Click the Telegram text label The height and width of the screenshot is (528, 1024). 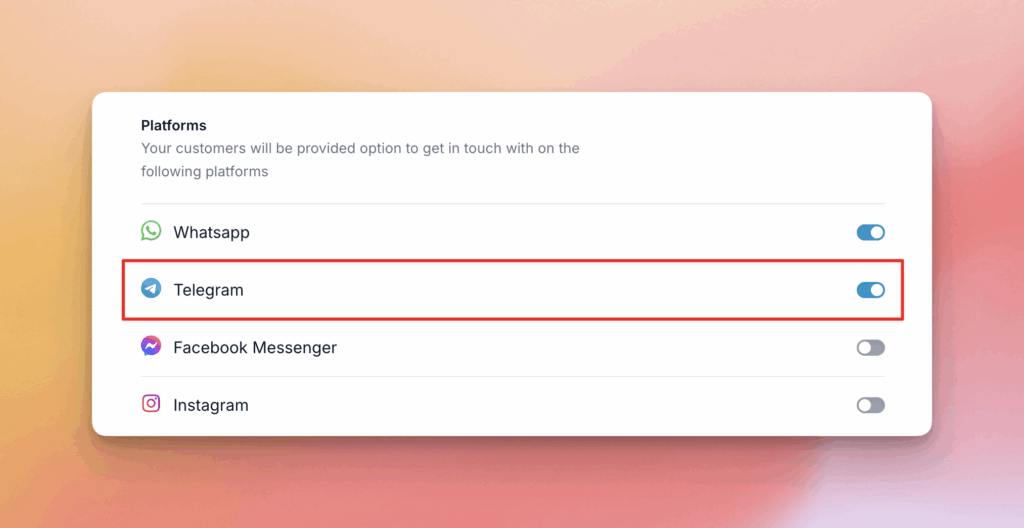tap(208, 290)
